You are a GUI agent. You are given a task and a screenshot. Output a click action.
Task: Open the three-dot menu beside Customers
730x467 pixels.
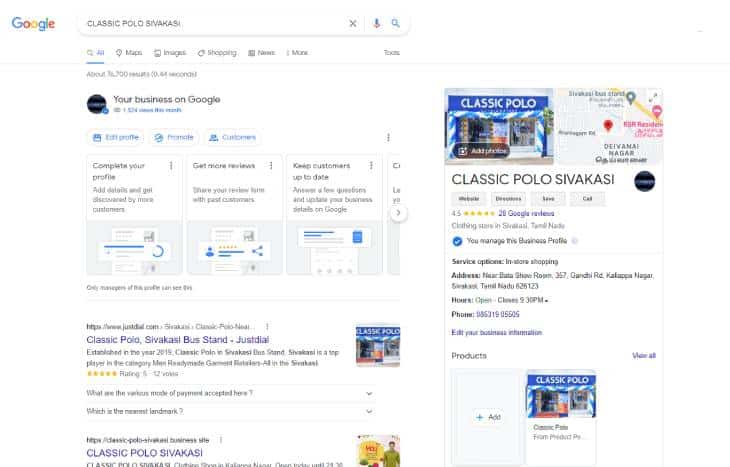click(388, 137)
